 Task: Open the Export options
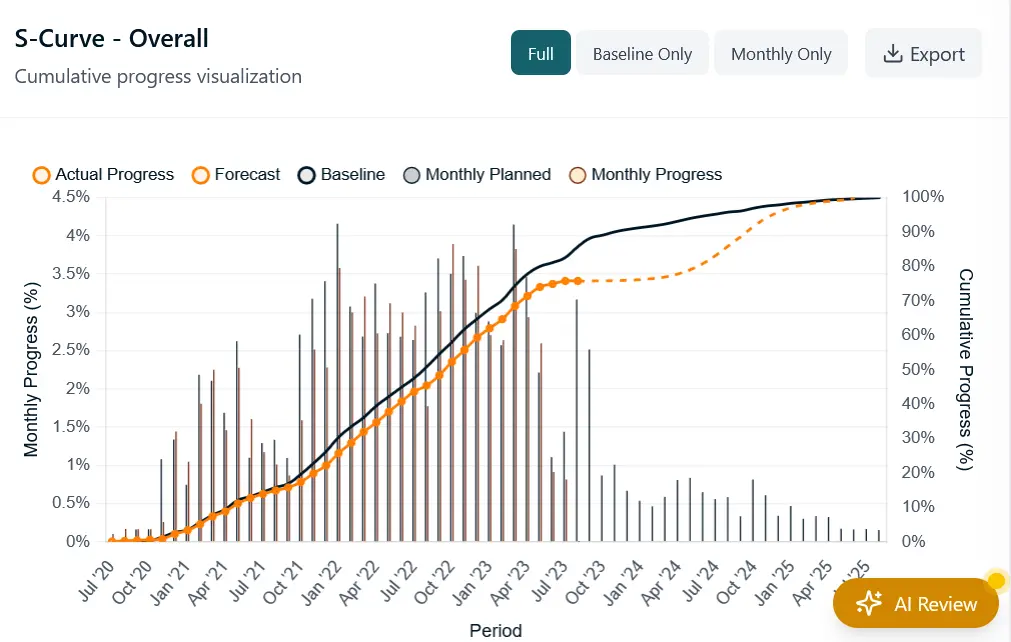coord(923,53)
